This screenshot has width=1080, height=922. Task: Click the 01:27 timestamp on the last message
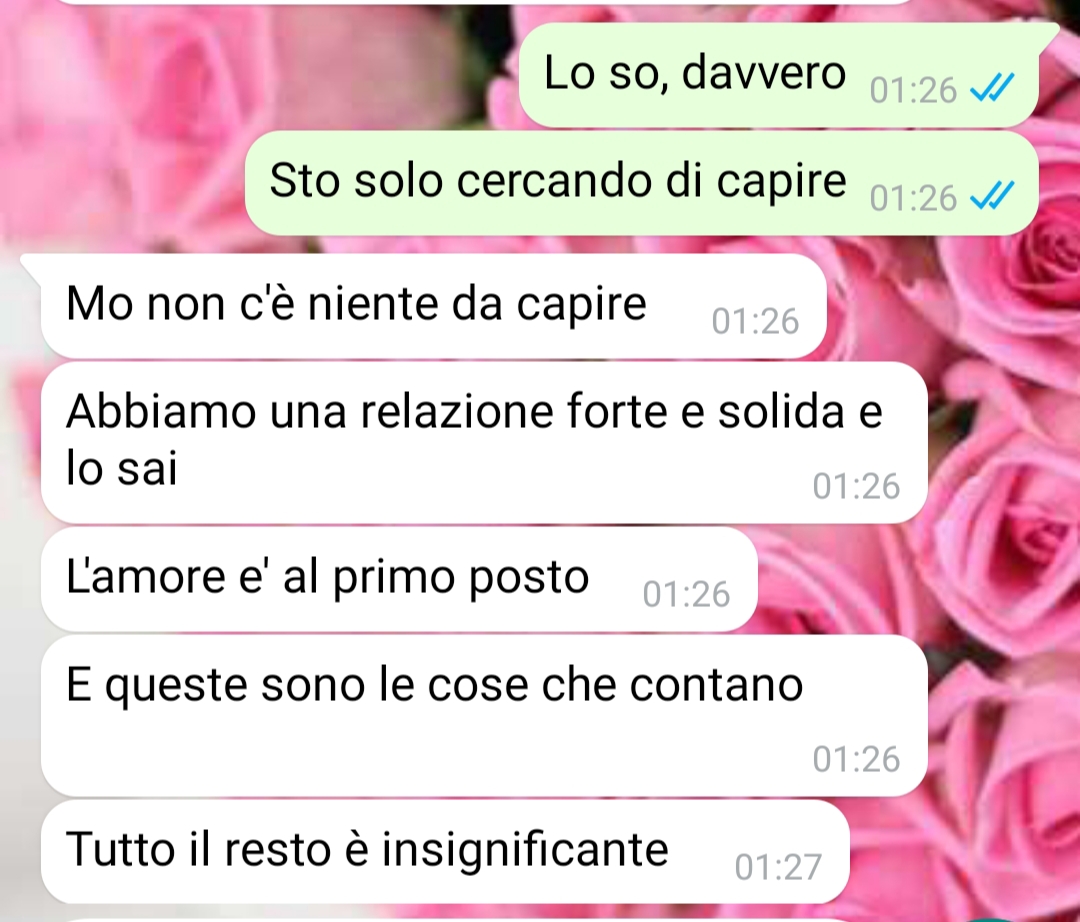(x=778, y=867)
